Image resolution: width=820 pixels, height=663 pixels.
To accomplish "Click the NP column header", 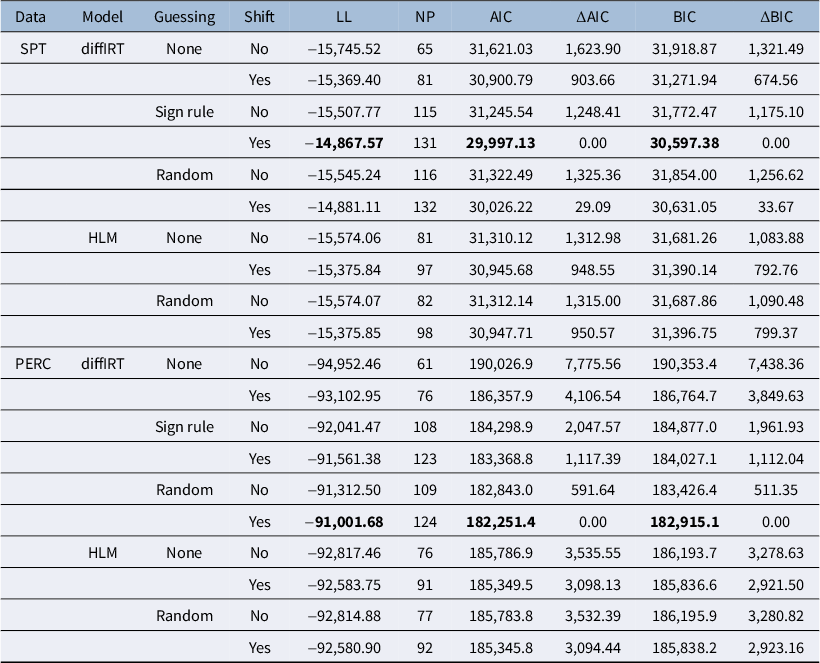I will click(x=425, y=17).
